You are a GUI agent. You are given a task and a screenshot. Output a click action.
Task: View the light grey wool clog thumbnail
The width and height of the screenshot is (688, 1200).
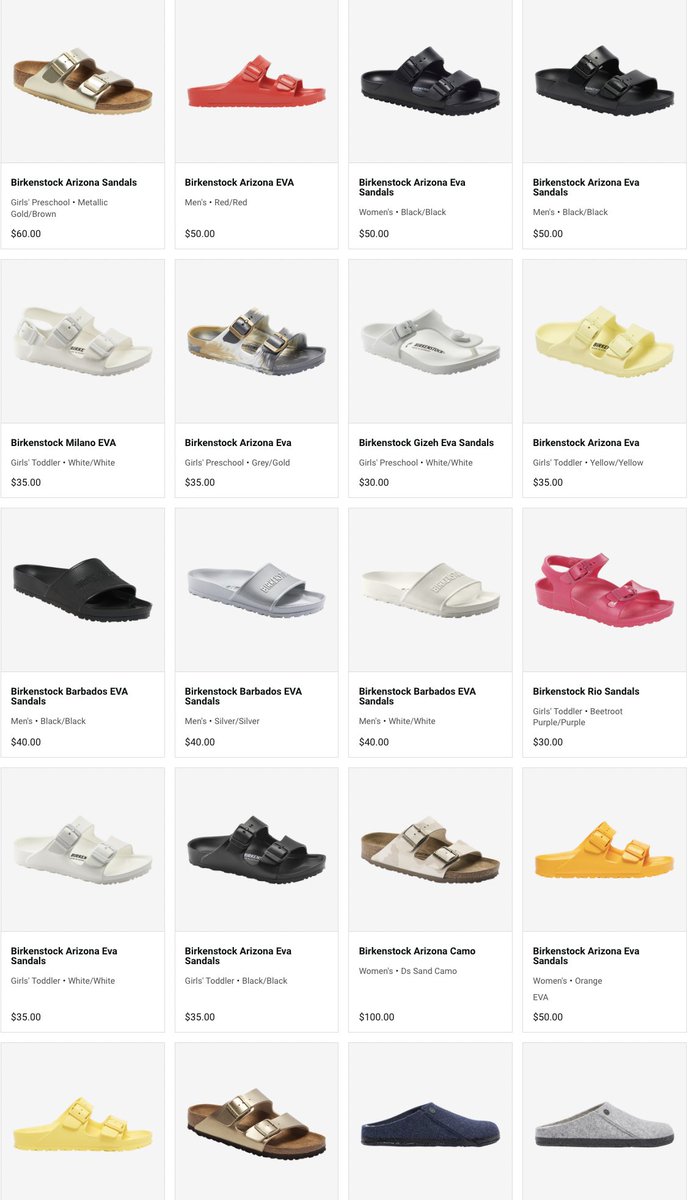point(604,1122)
